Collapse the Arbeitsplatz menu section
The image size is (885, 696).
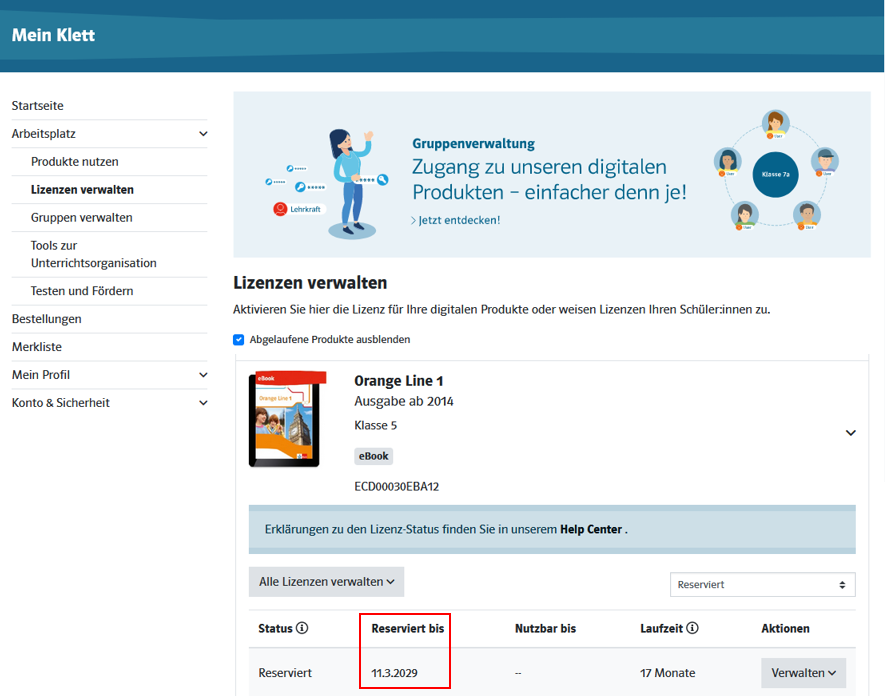coord(203,134)
